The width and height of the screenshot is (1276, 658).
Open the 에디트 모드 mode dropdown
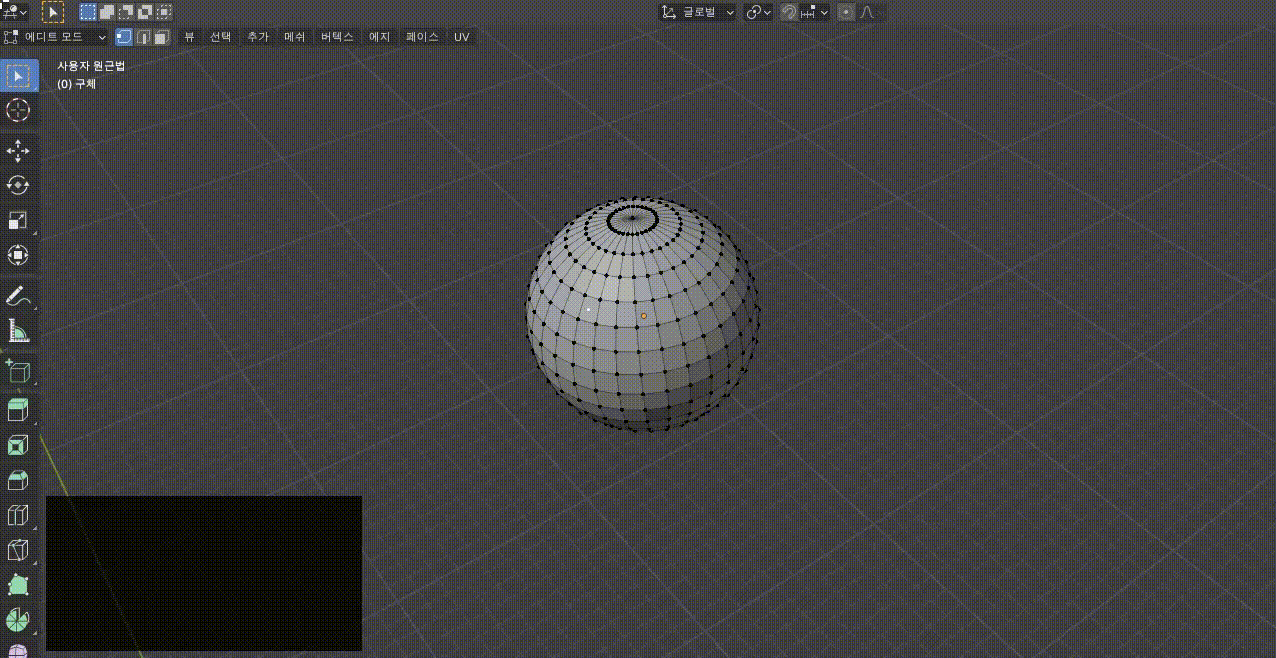tap(55, 37)
